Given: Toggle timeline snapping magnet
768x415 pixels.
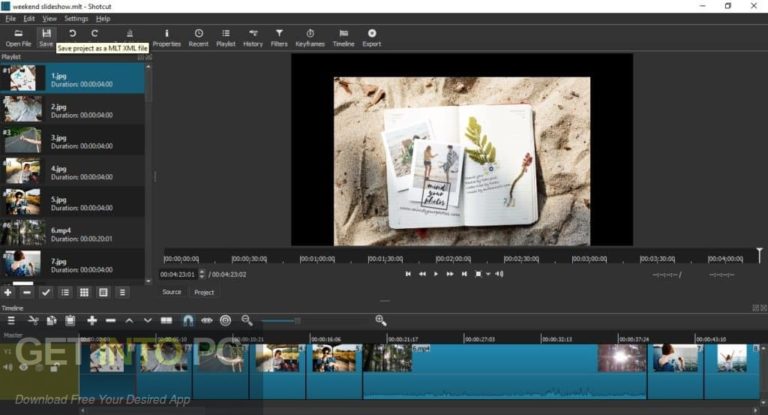Looking at the screenshot, I should (x=188, y=320).
